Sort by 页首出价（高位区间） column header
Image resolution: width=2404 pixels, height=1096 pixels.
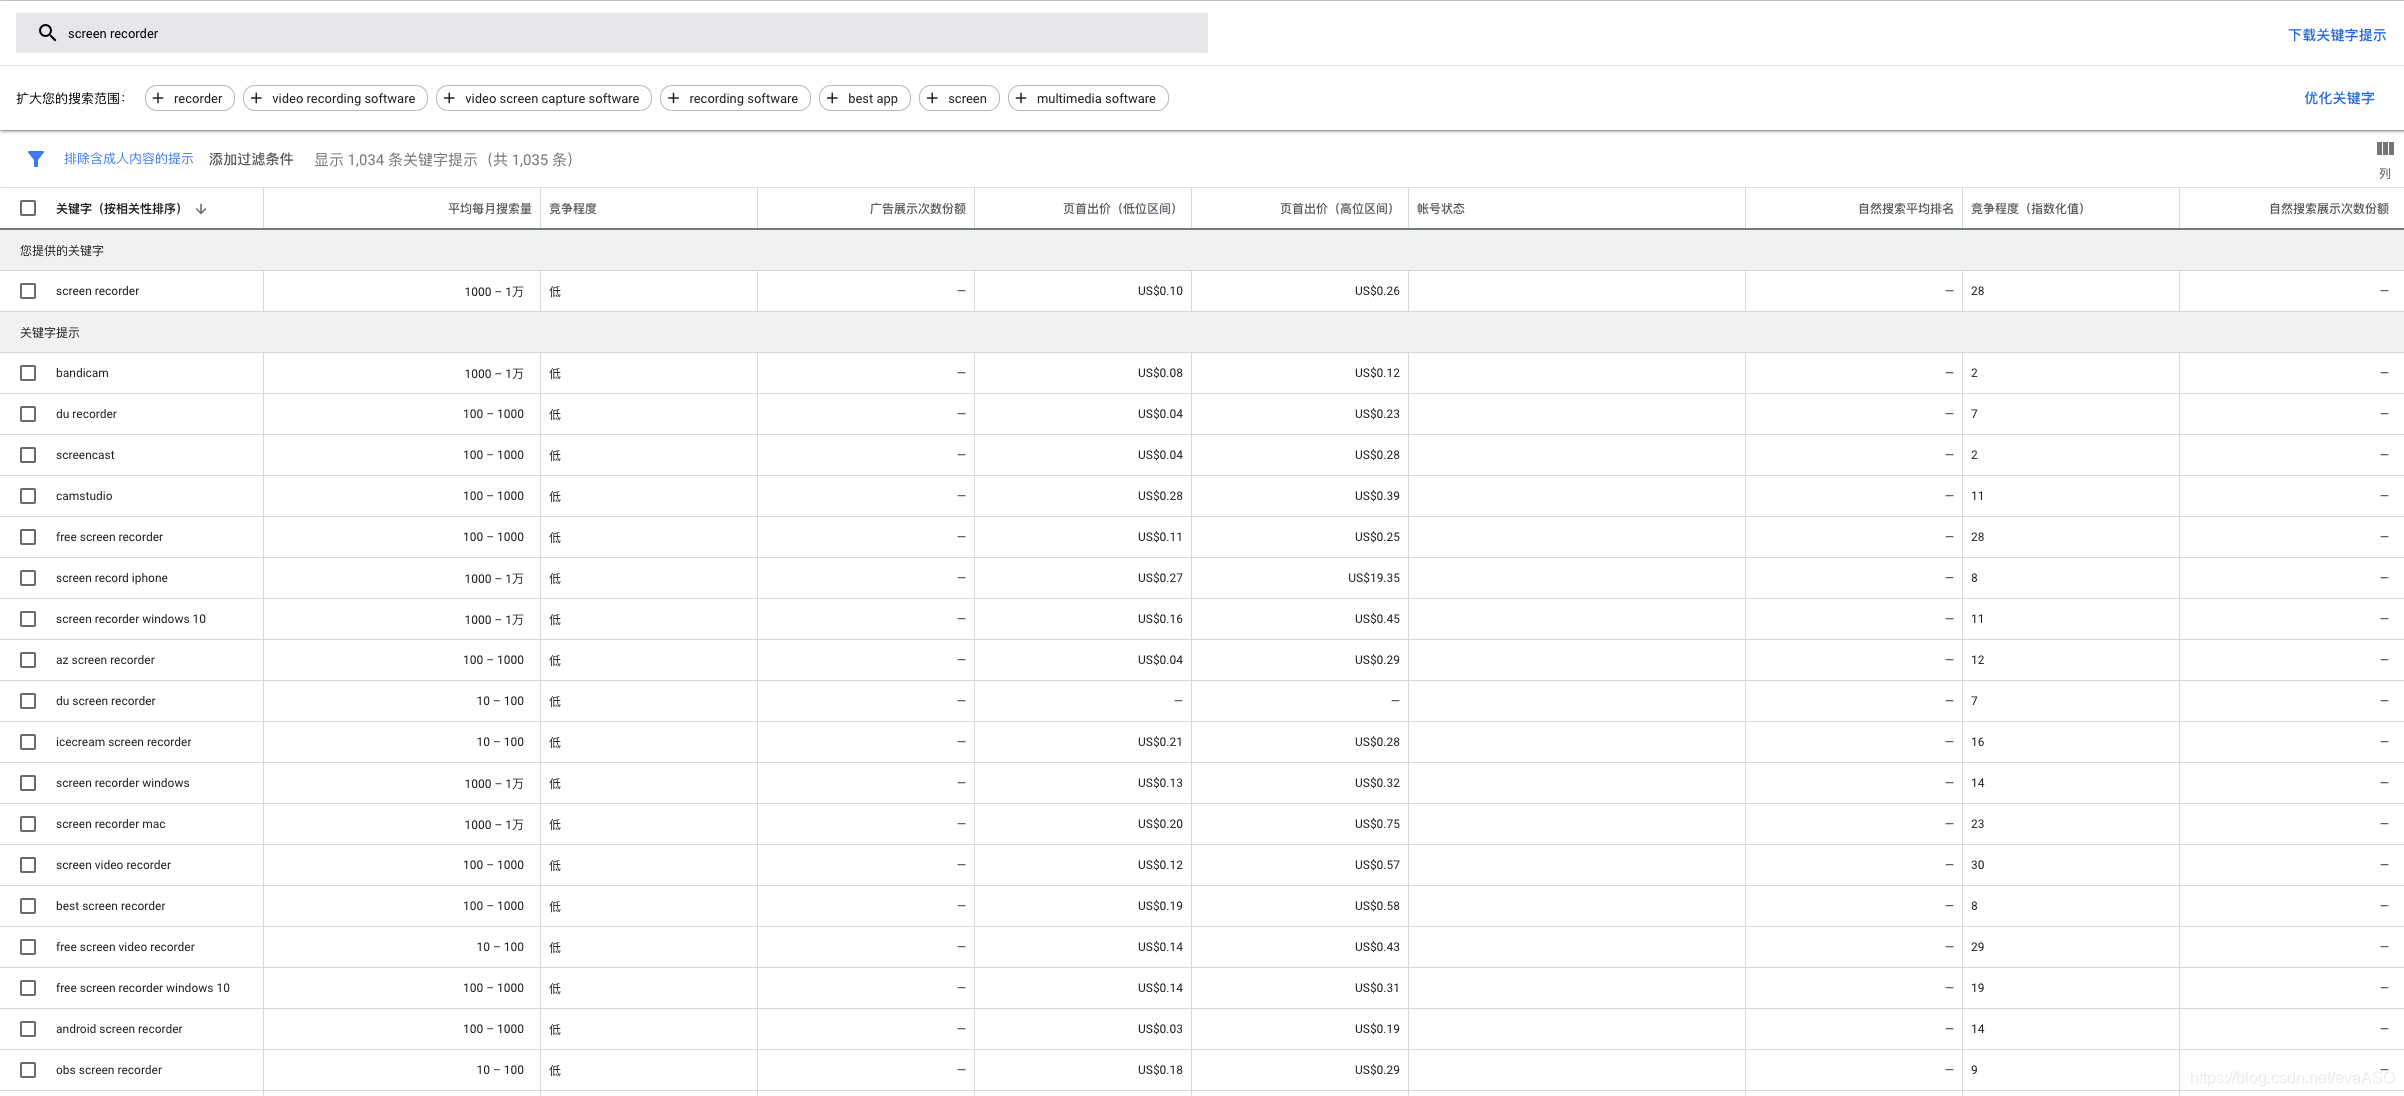pos(1335,209)
